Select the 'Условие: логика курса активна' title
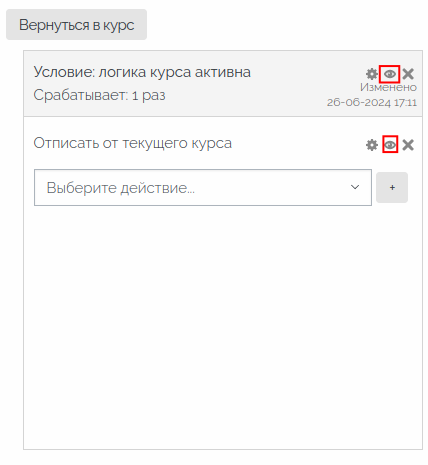Screen dimensions: 428x465 click(142, 72)
